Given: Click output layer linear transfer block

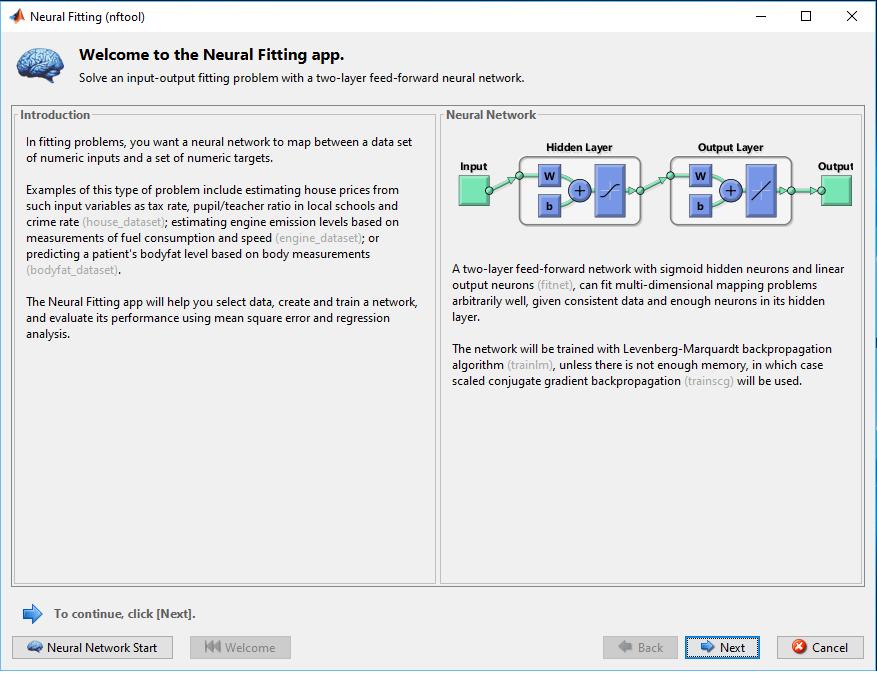Looking at the screenshot, I should [x=761, y=191].
